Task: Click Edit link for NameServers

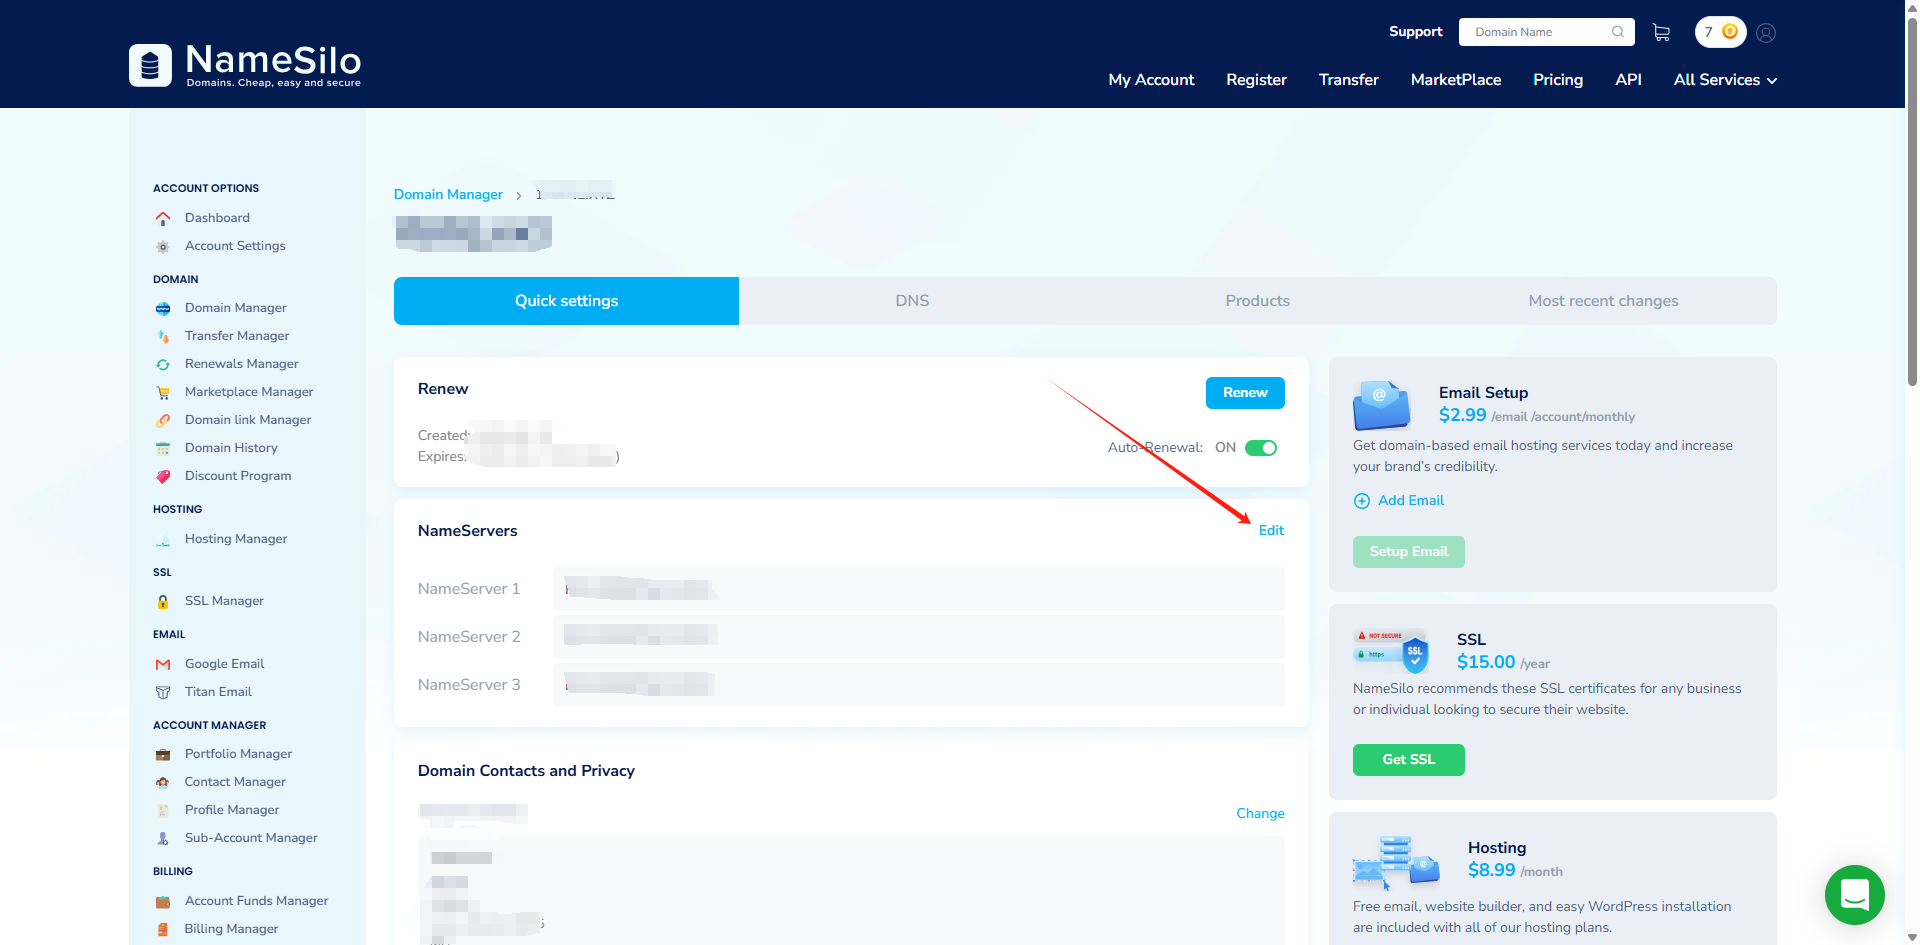Action: (1270, 531)
